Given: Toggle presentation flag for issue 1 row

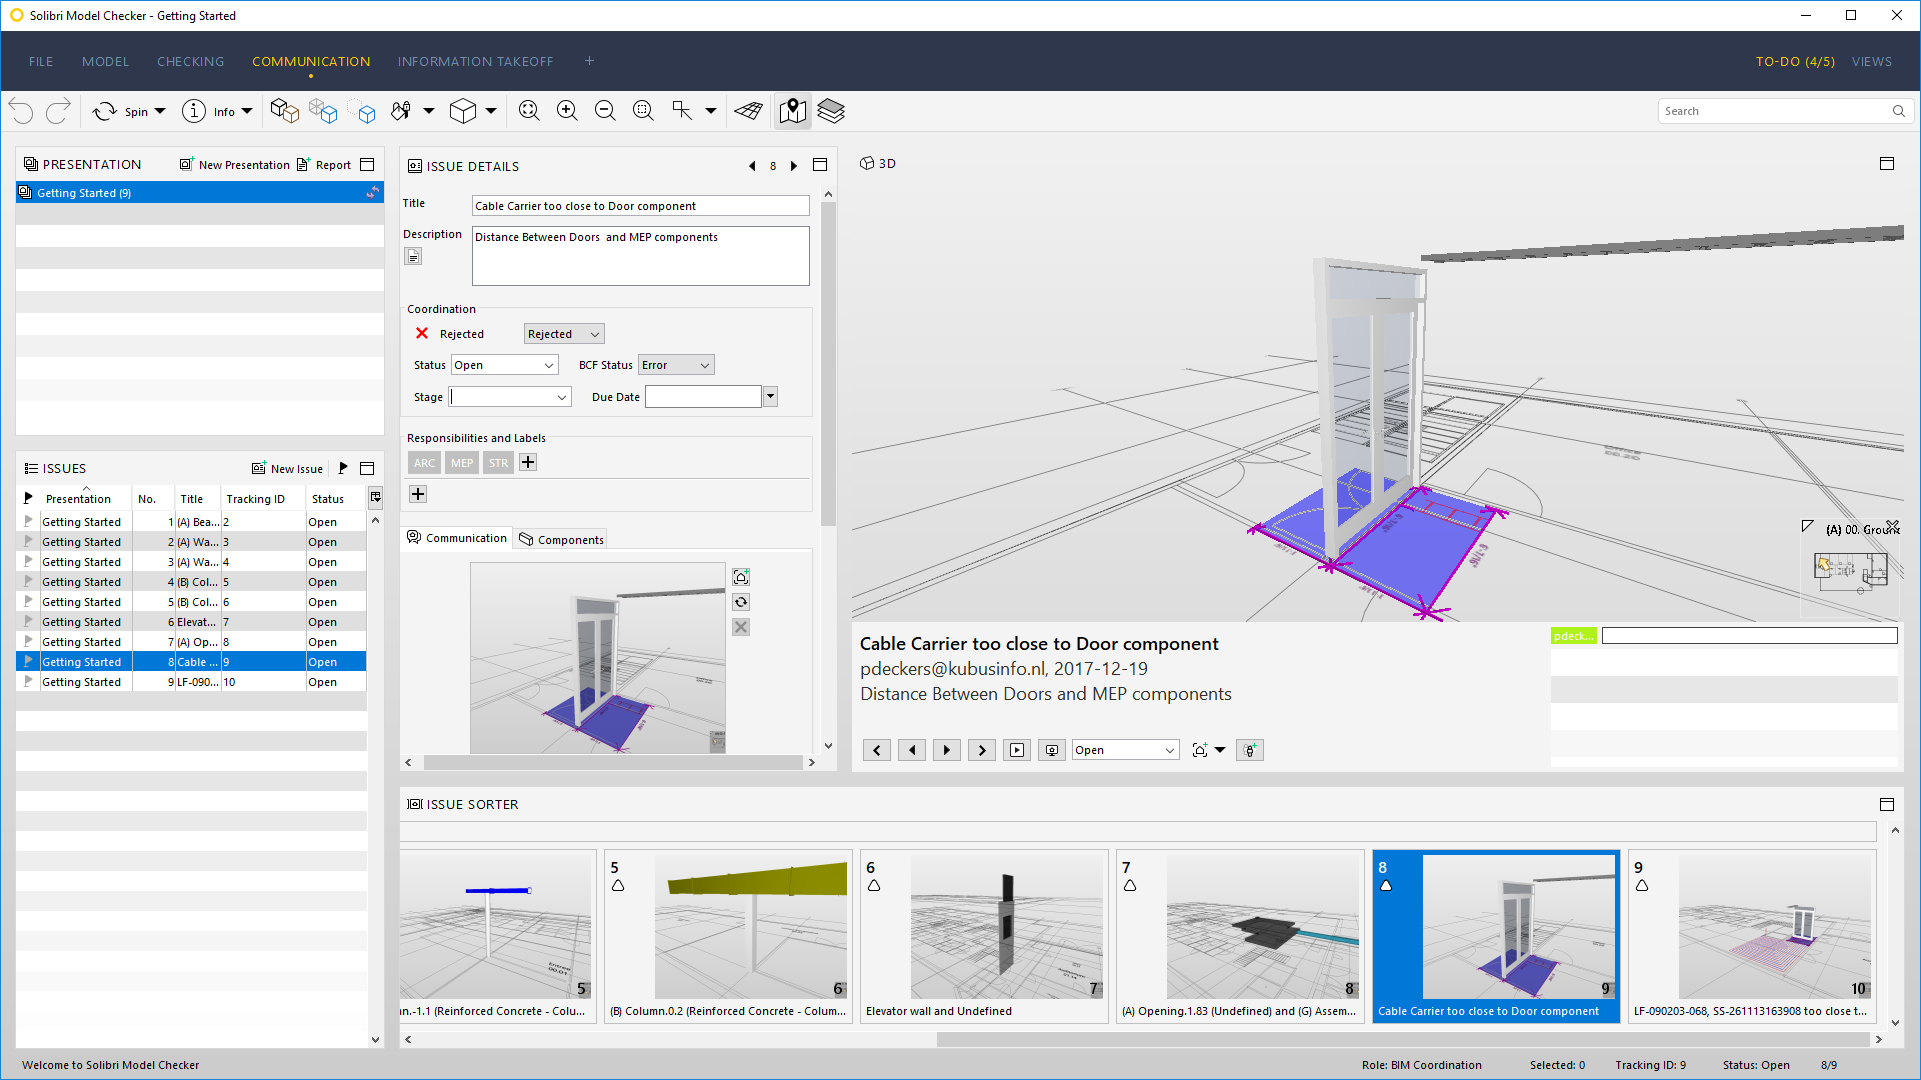Looking at the screenshot, I should click(28, 522).
